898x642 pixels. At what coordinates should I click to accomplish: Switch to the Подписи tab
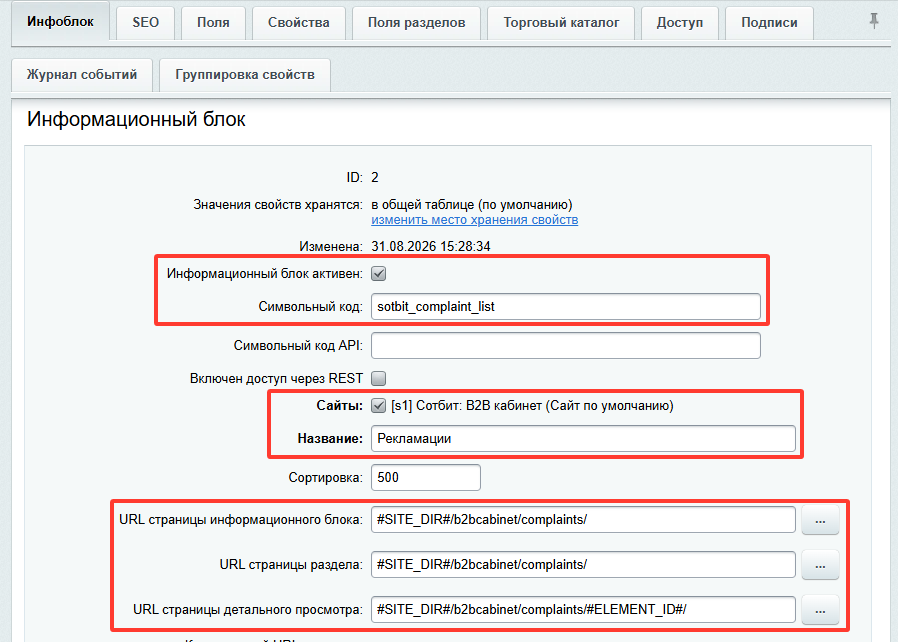tap(769, 23)
